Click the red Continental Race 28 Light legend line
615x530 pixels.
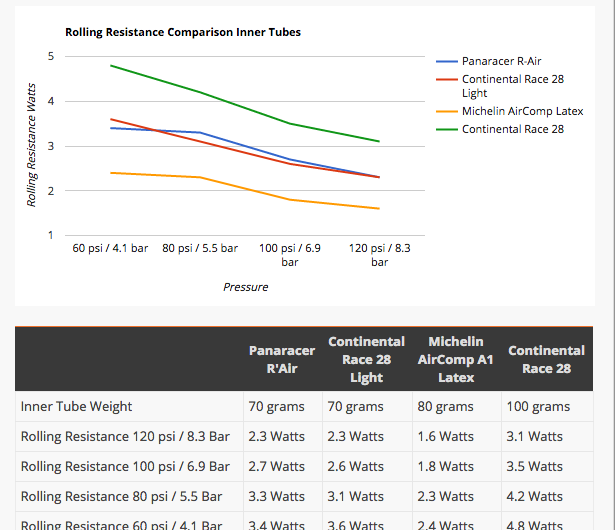pos(447,80)
